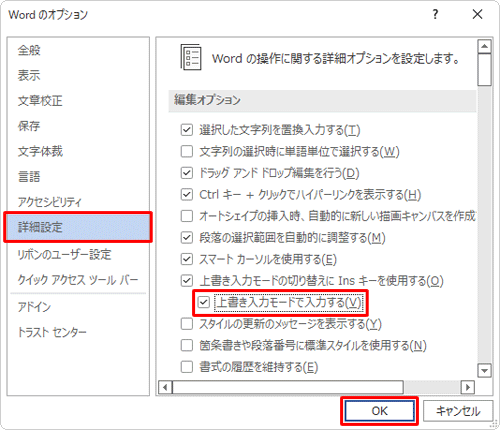Click the advanced options list icon

click(191, 57)
